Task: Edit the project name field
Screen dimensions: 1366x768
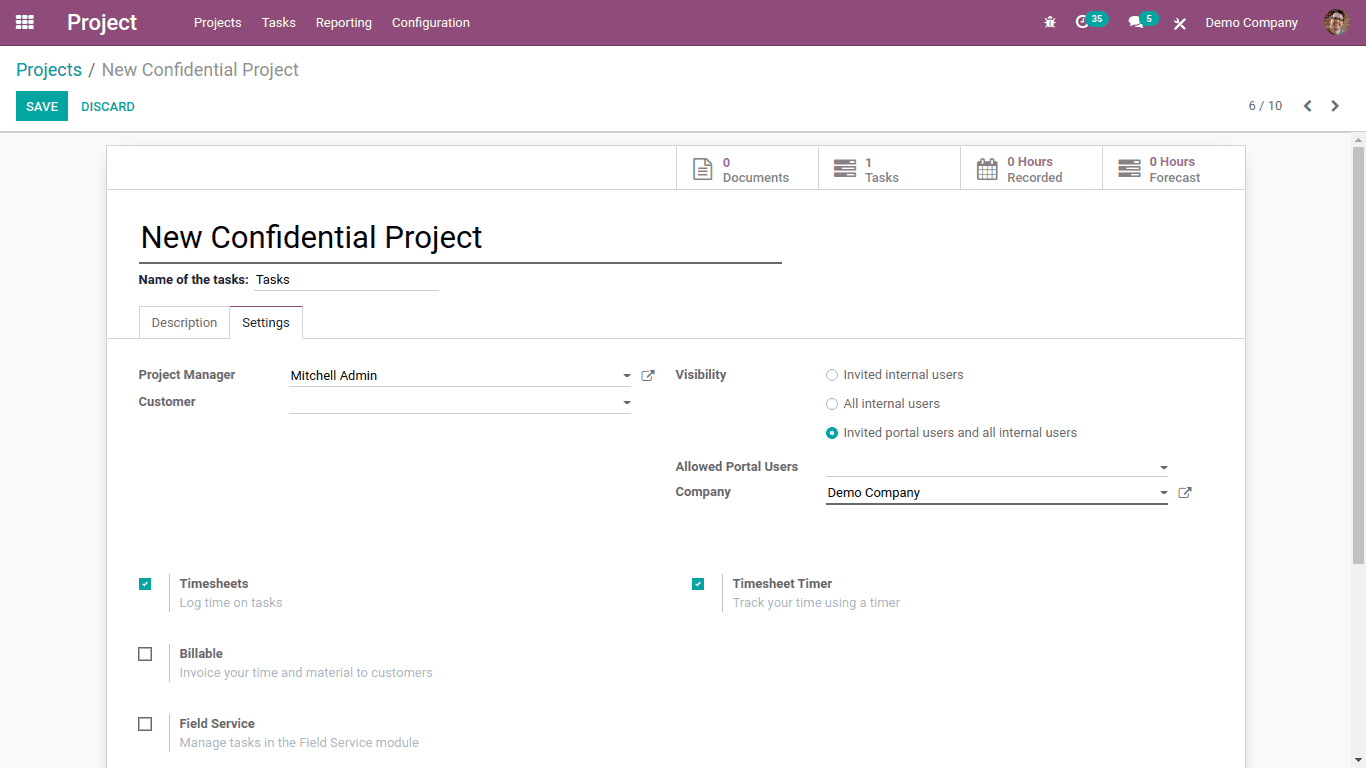Action: 460,238
